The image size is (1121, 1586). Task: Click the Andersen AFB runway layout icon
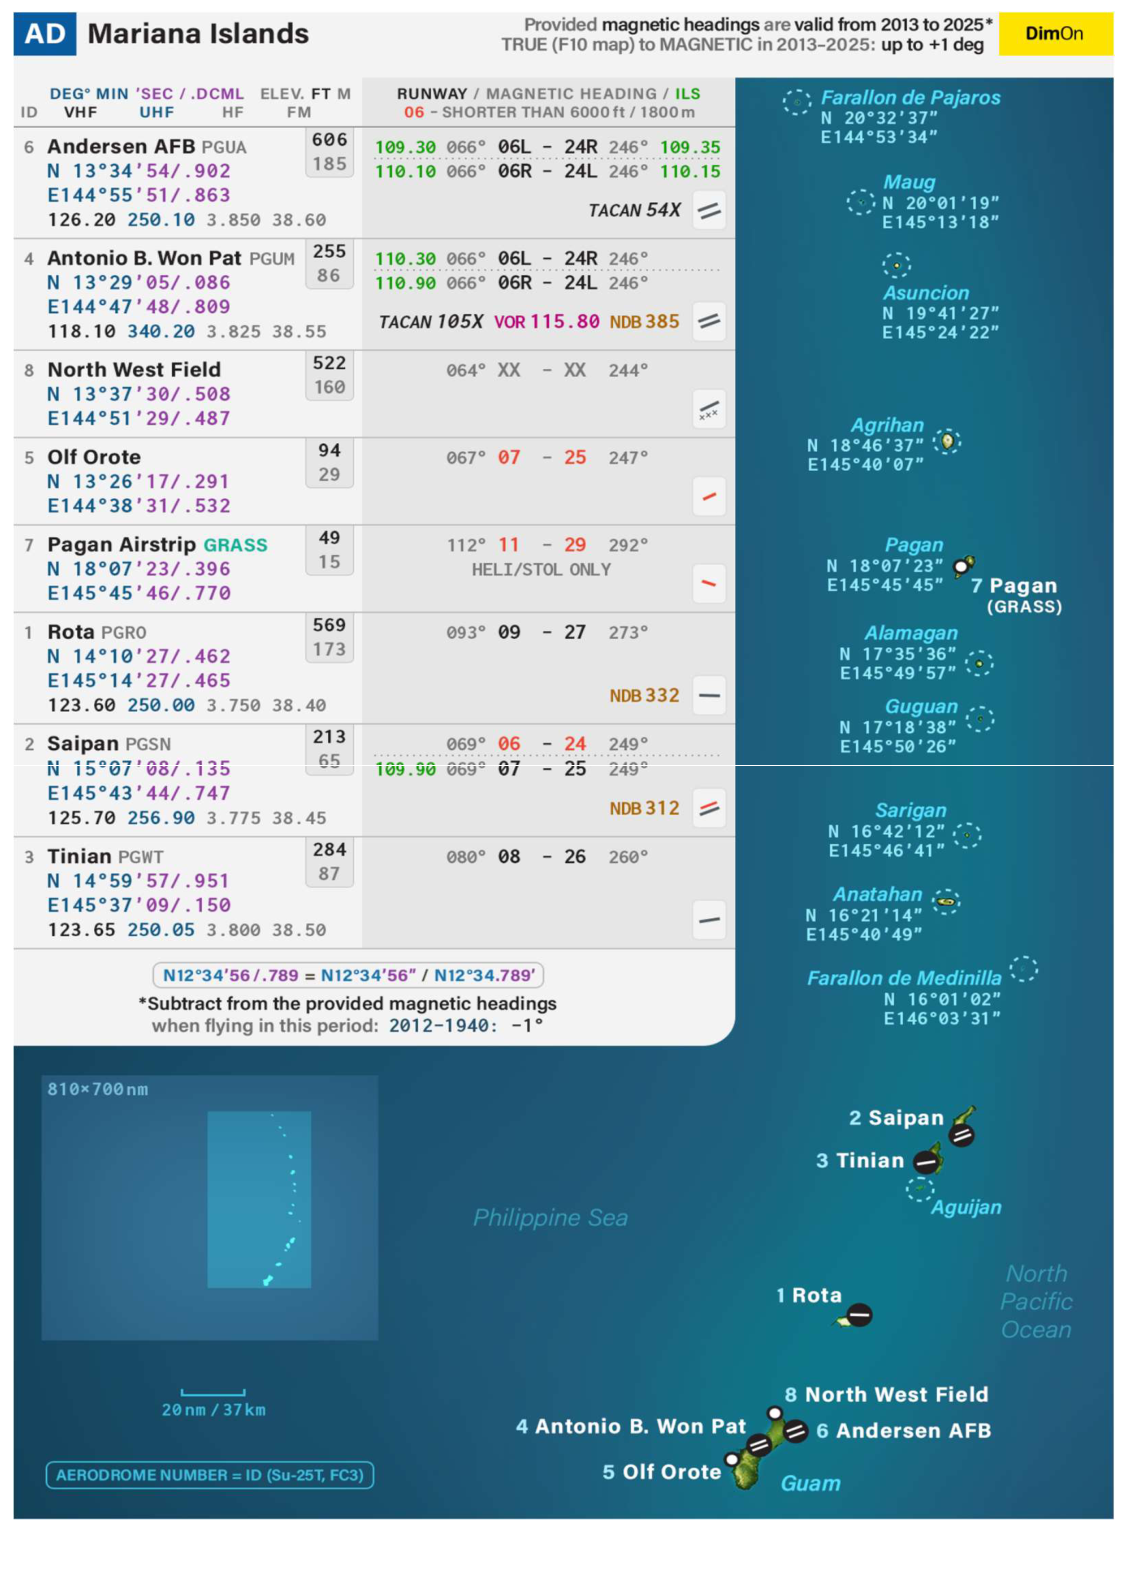click(x=708, y=211)
